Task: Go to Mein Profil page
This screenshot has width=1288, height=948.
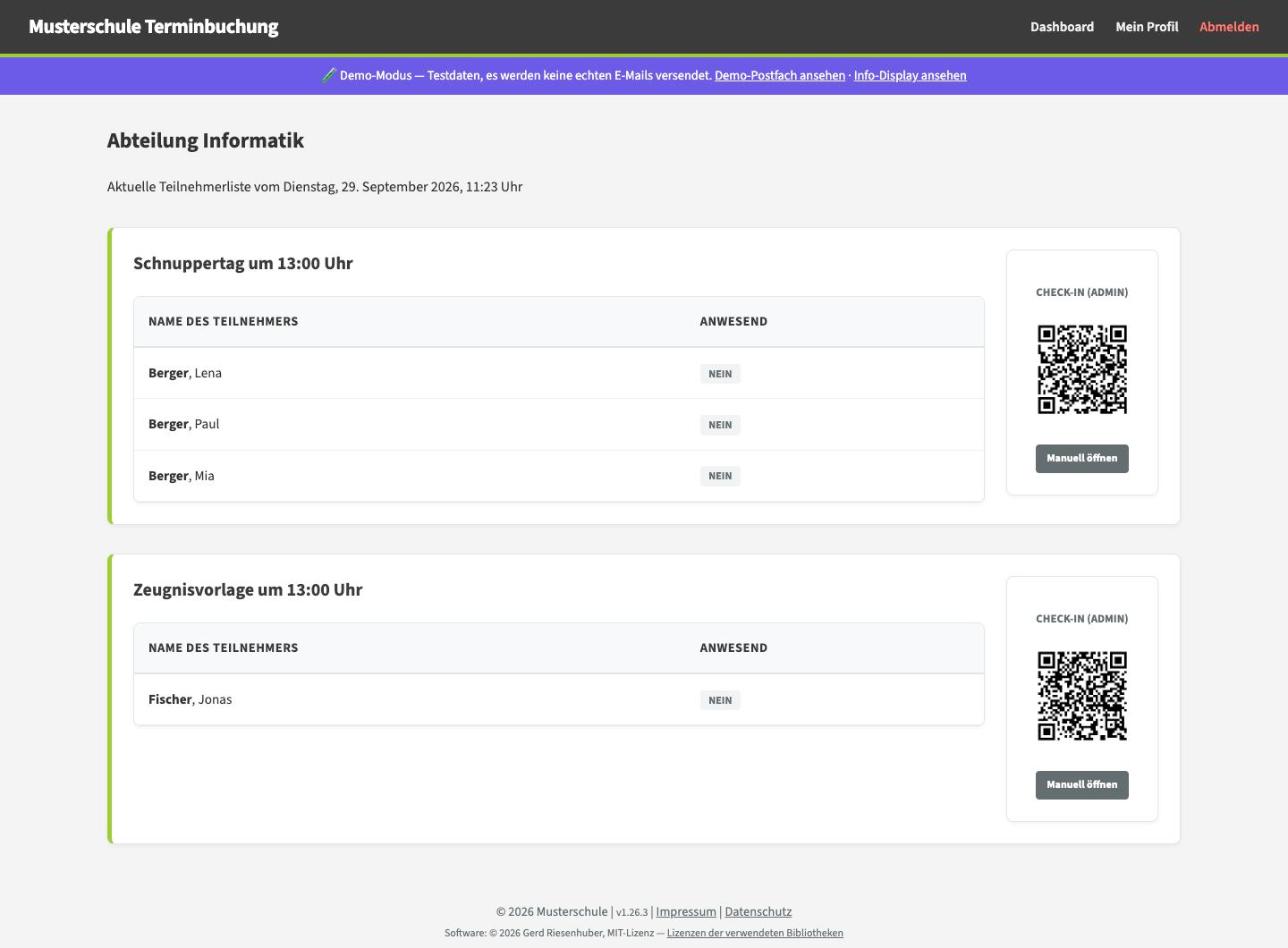Action: [1146, 27]
